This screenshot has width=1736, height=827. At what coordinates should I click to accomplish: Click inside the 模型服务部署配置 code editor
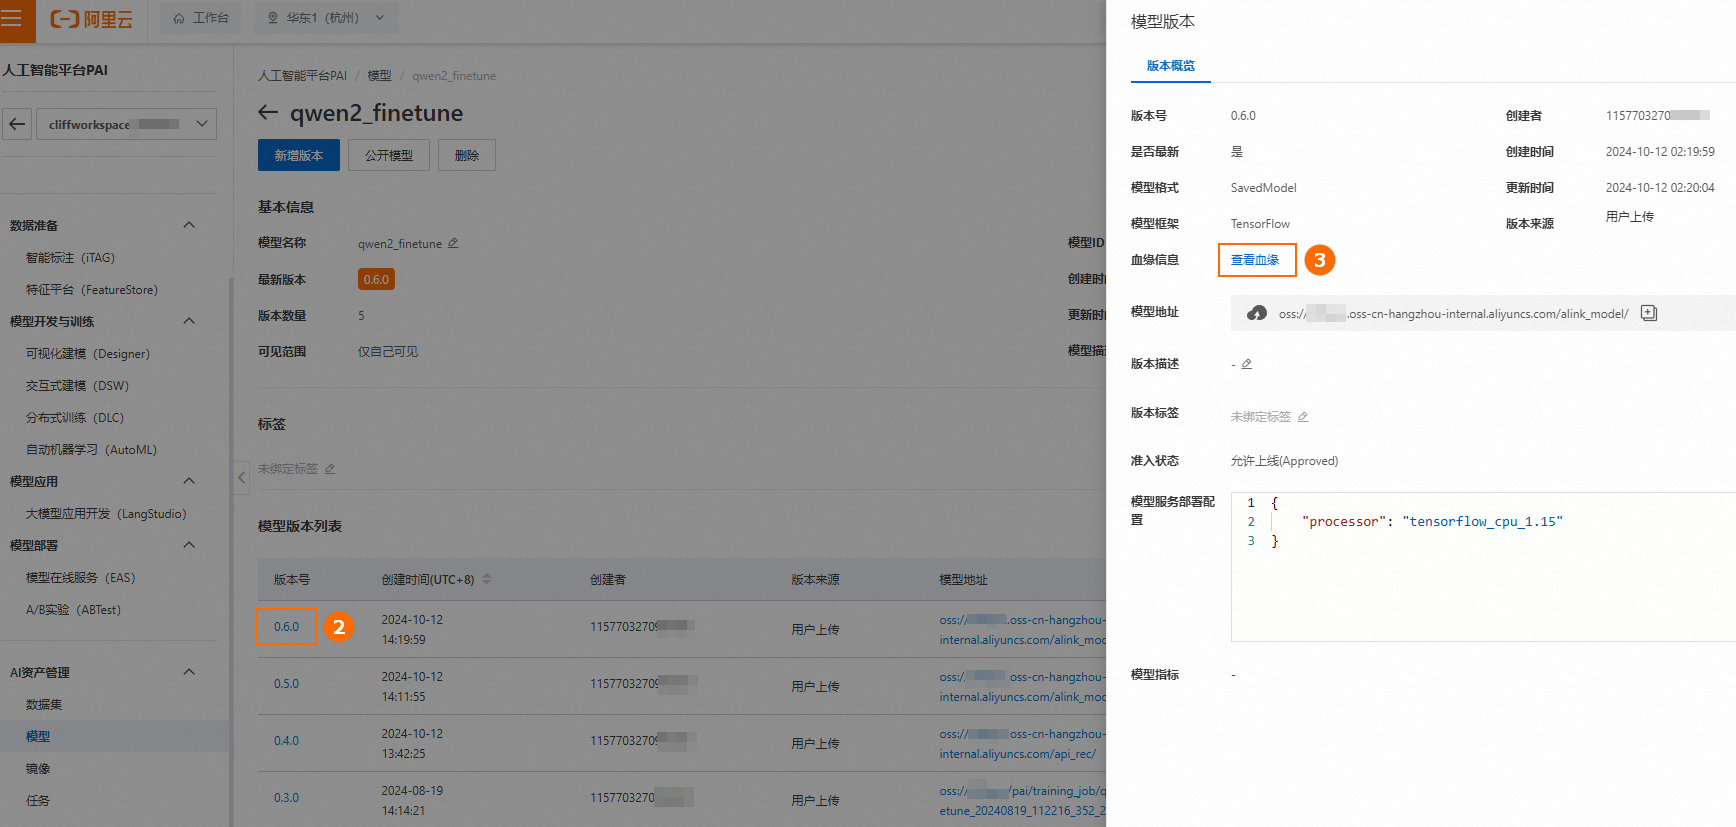[x=1483, y=566]
